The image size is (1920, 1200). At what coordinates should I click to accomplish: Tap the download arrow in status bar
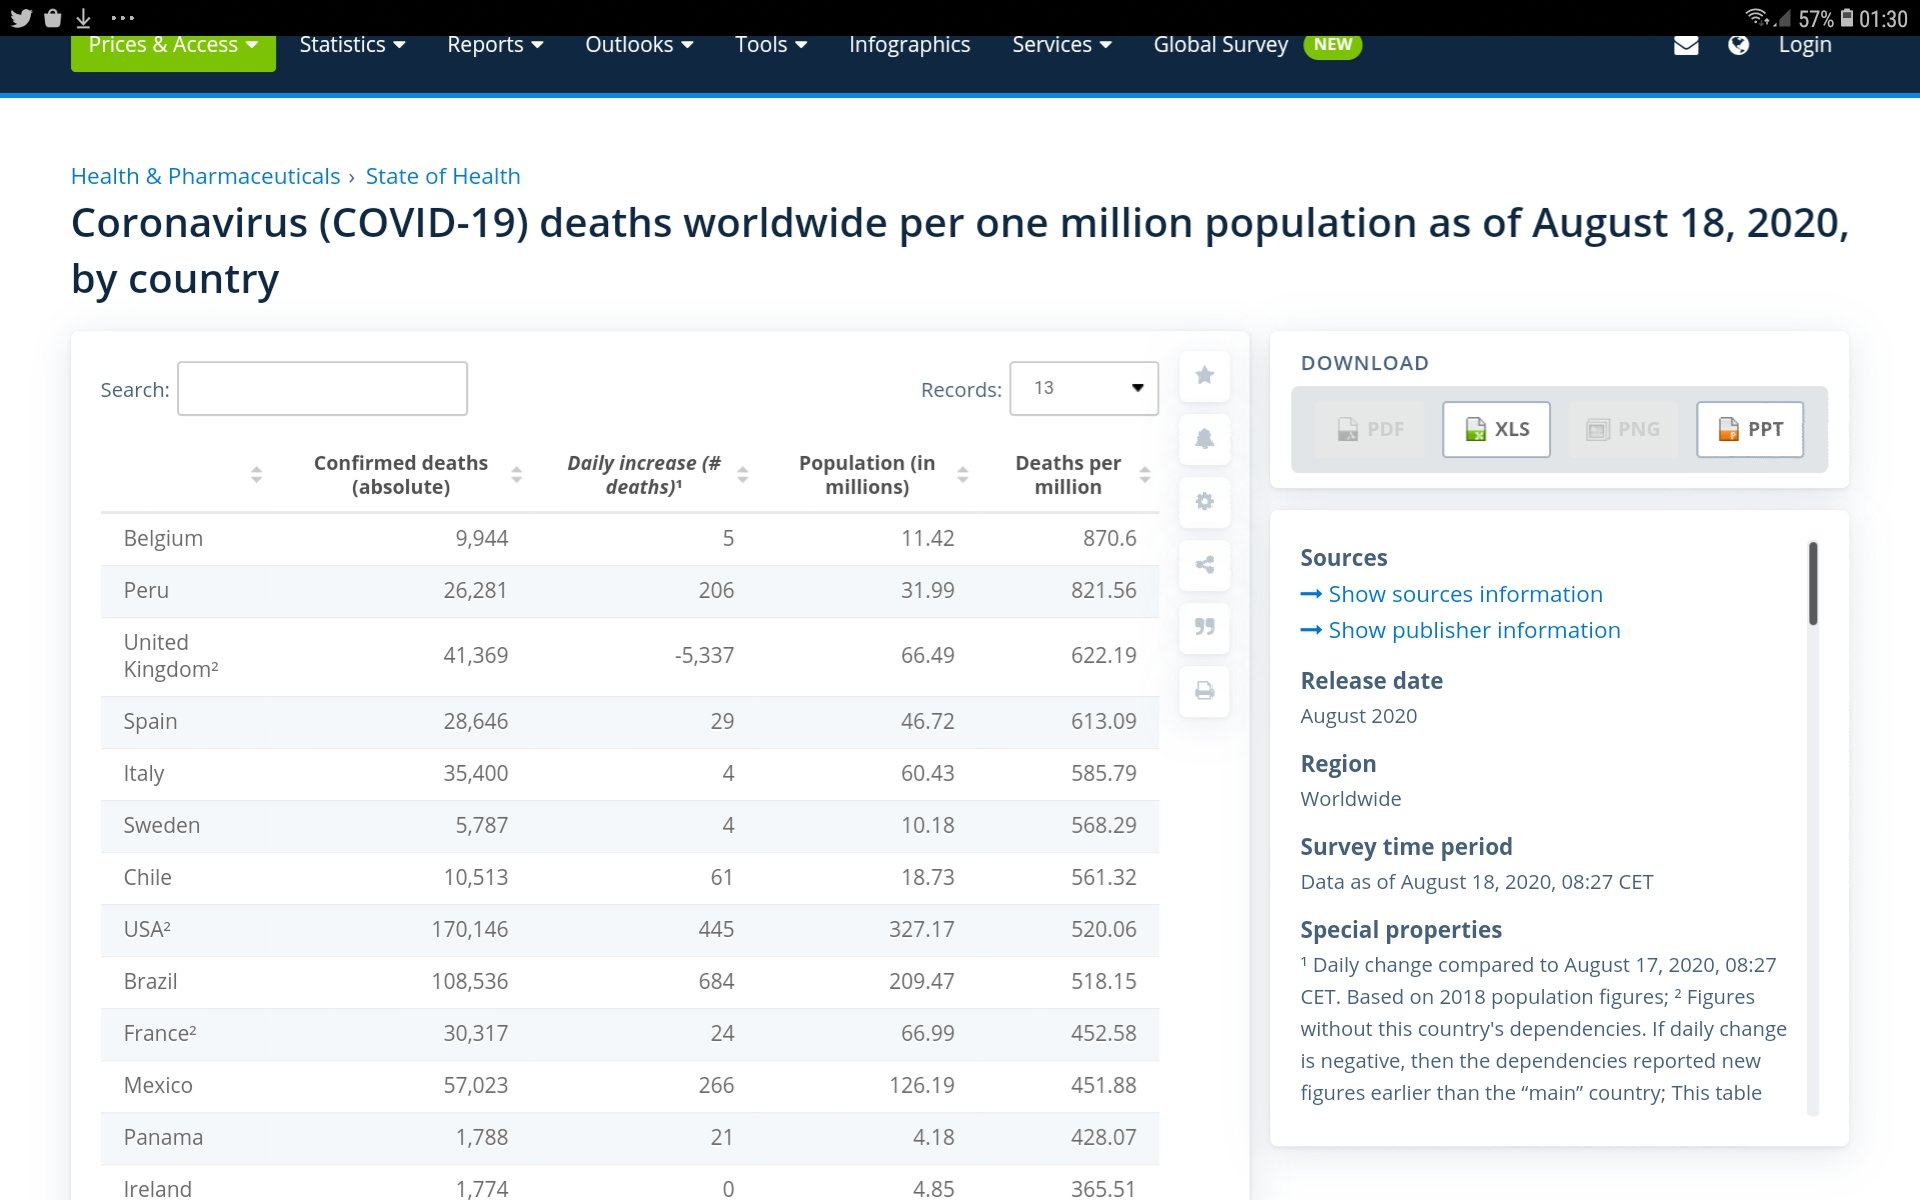[83, 18]
